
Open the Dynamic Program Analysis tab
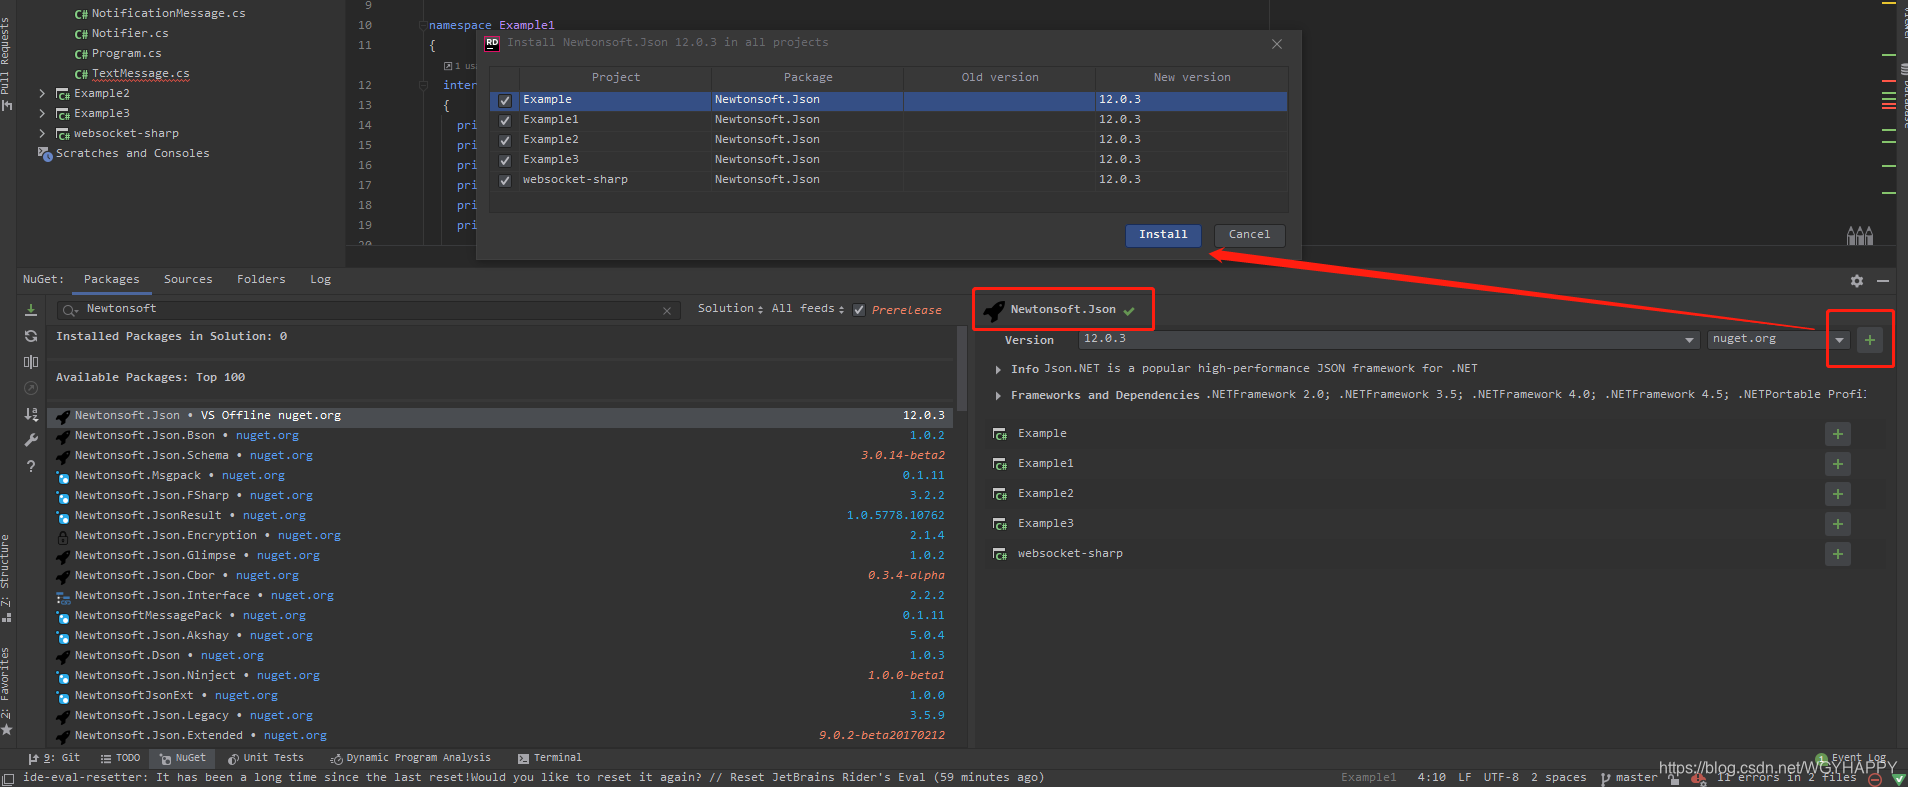(411, 758)
